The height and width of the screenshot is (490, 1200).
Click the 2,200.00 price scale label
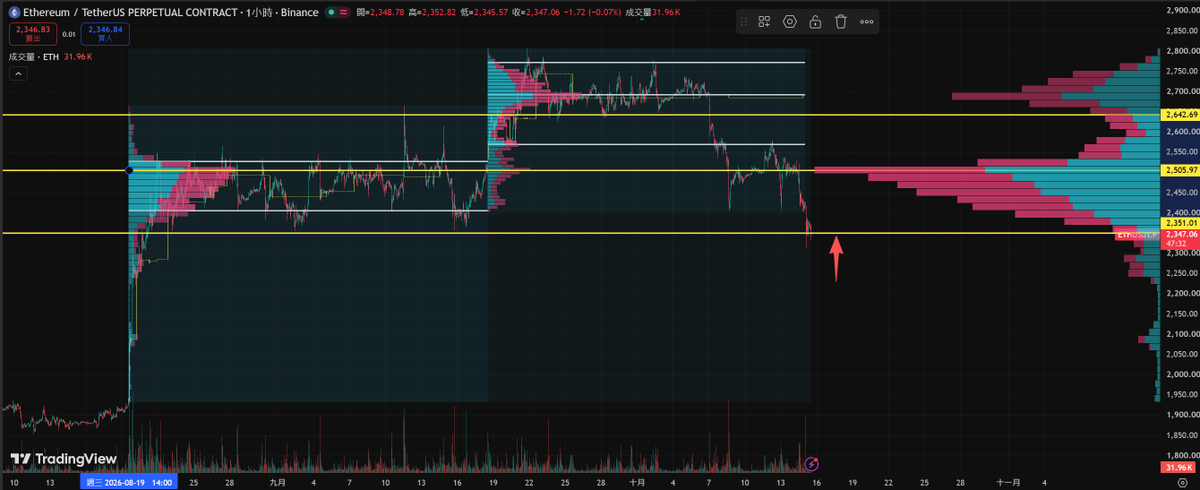coord(1181,293)
